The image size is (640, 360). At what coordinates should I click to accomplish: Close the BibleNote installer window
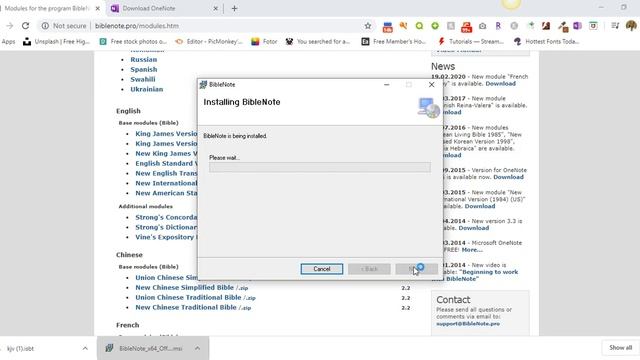(431, 84)
